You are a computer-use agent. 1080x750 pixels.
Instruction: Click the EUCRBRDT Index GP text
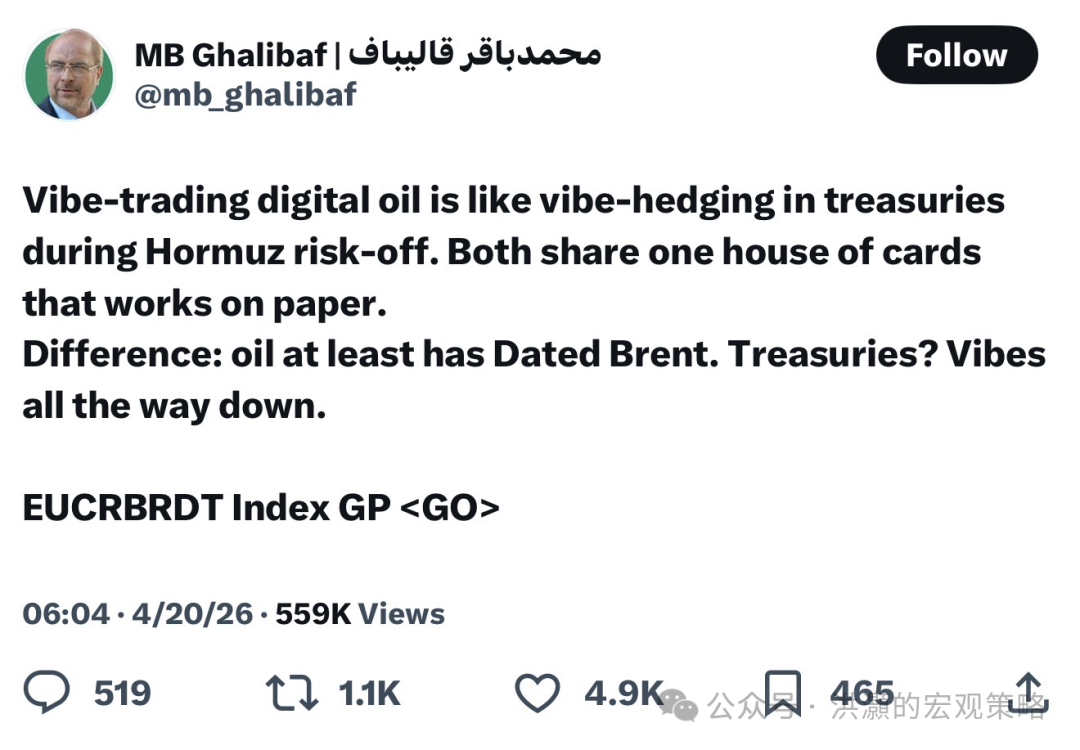(207, 508)
